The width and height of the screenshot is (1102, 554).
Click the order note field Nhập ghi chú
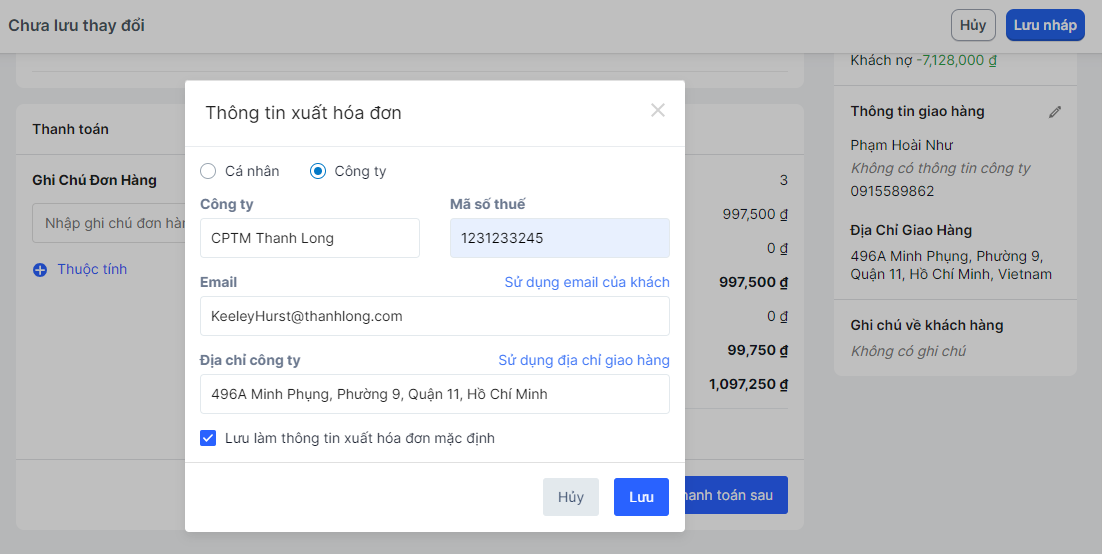point(110,223)
